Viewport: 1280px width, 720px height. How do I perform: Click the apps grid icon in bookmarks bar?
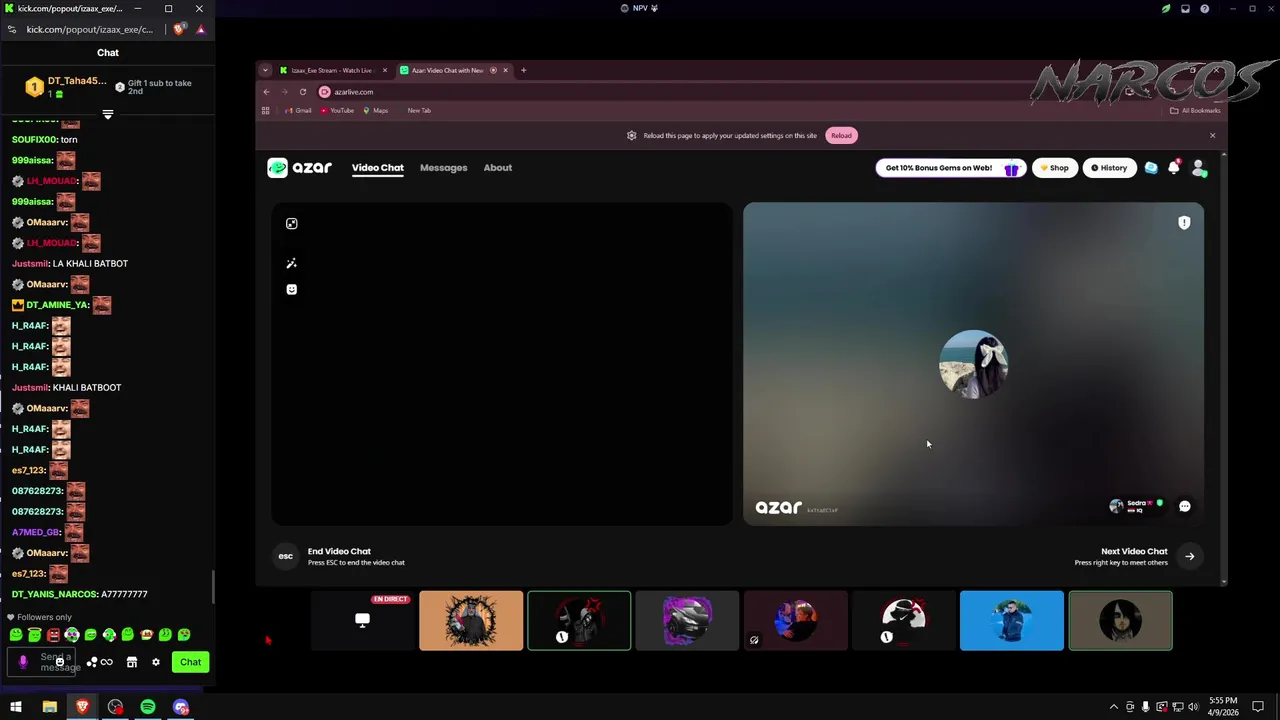pos(266,111)
